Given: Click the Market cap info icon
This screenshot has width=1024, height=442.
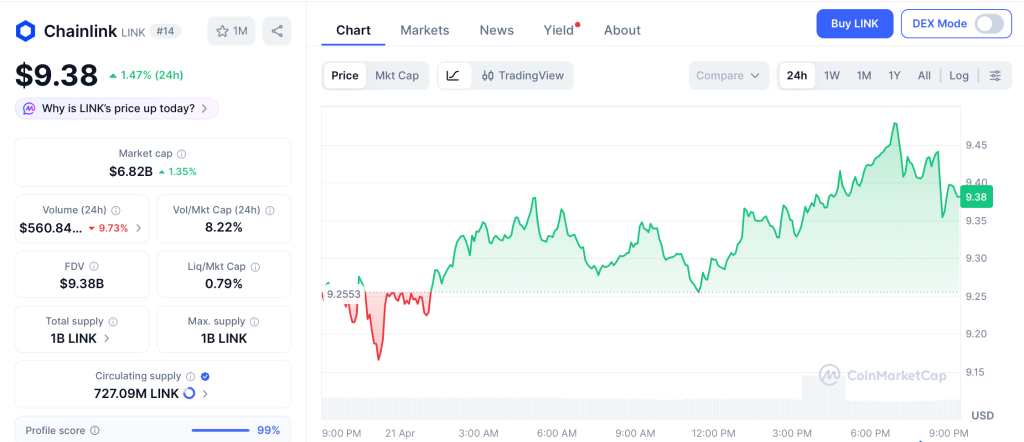Looking at the screenshot, I should point(181,154).
